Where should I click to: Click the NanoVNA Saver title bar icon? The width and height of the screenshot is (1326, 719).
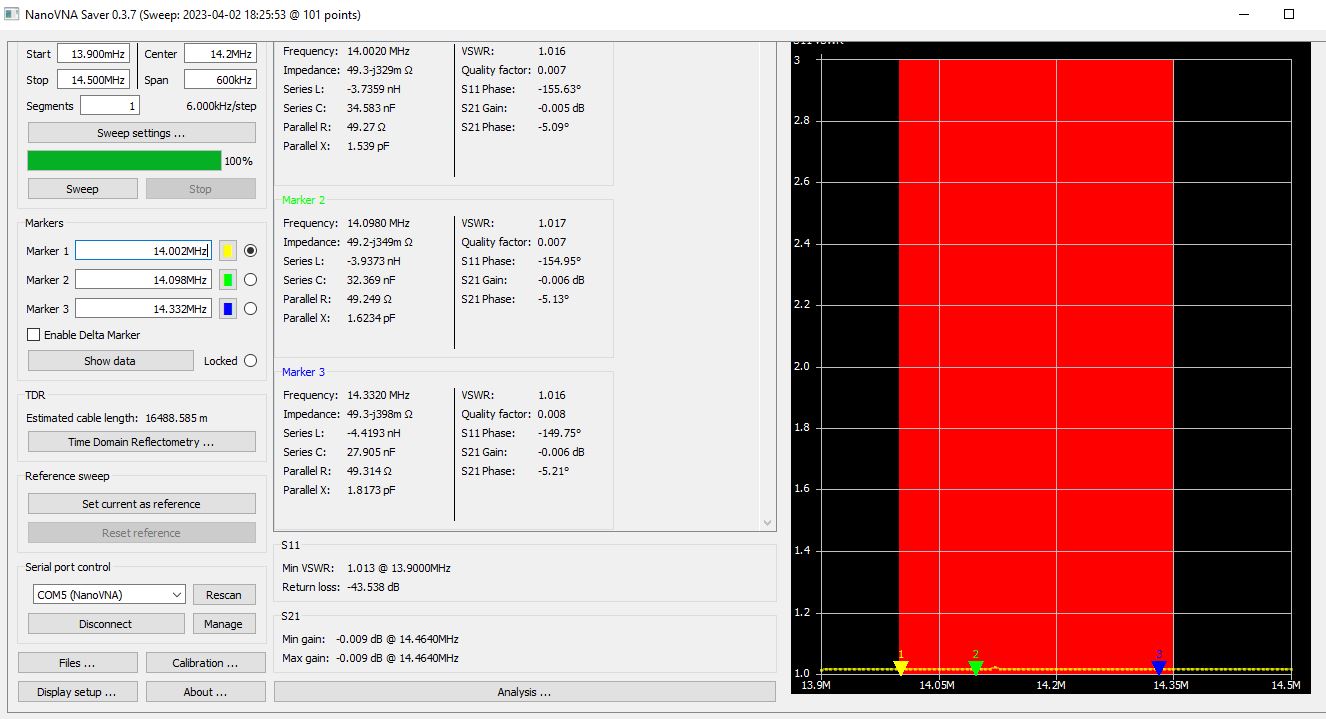(12, 15)
